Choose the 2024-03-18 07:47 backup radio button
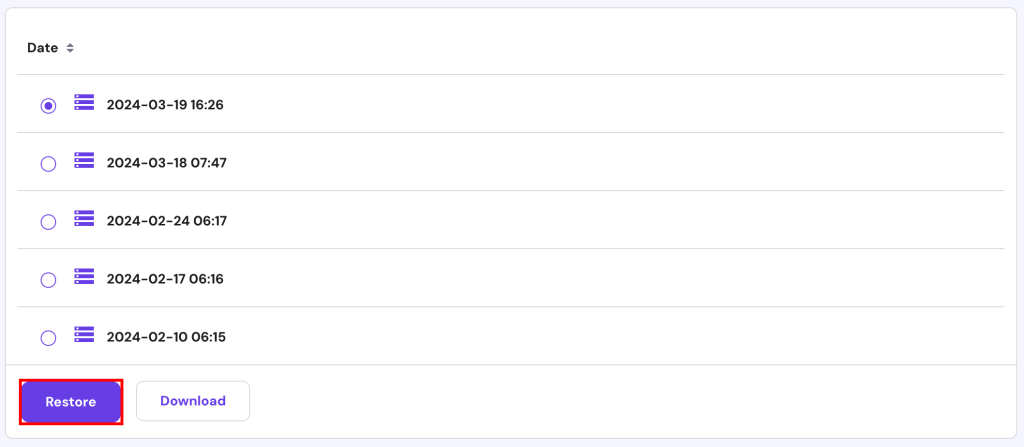This screenshot has height=447, width=1024. pos(48,164)
